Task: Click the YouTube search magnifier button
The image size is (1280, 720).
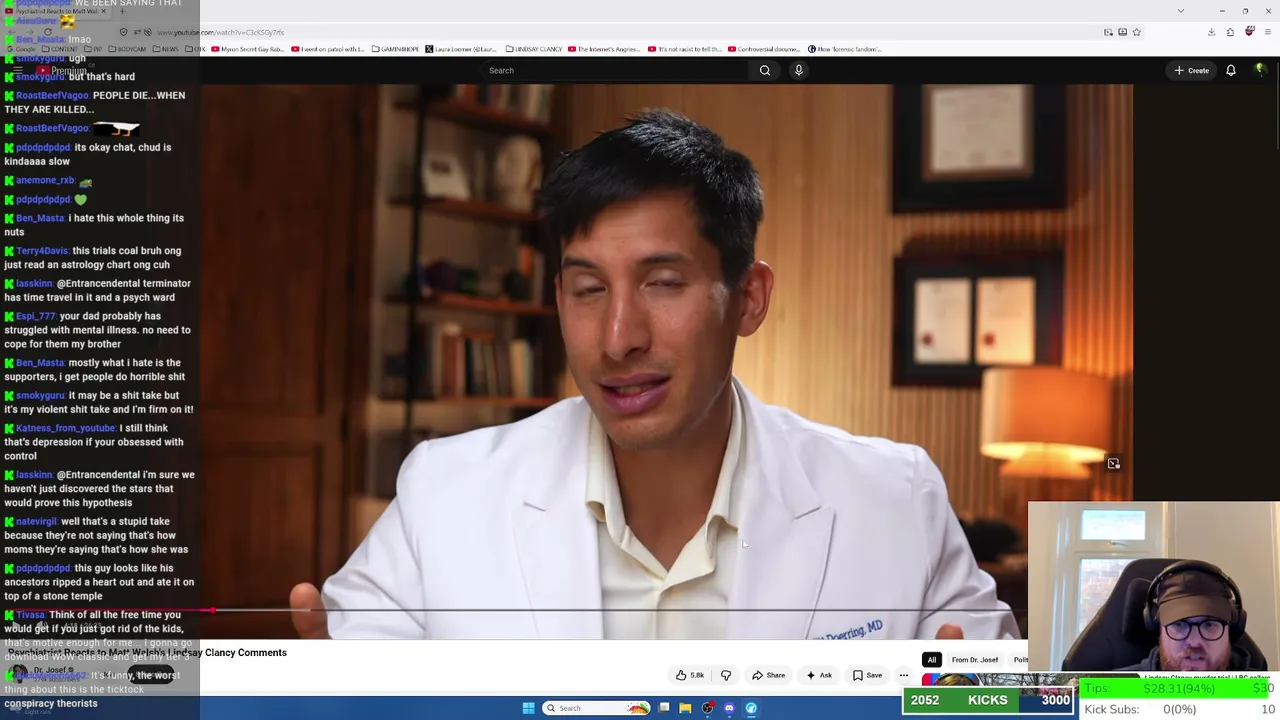Action: (x=764, y=70)
